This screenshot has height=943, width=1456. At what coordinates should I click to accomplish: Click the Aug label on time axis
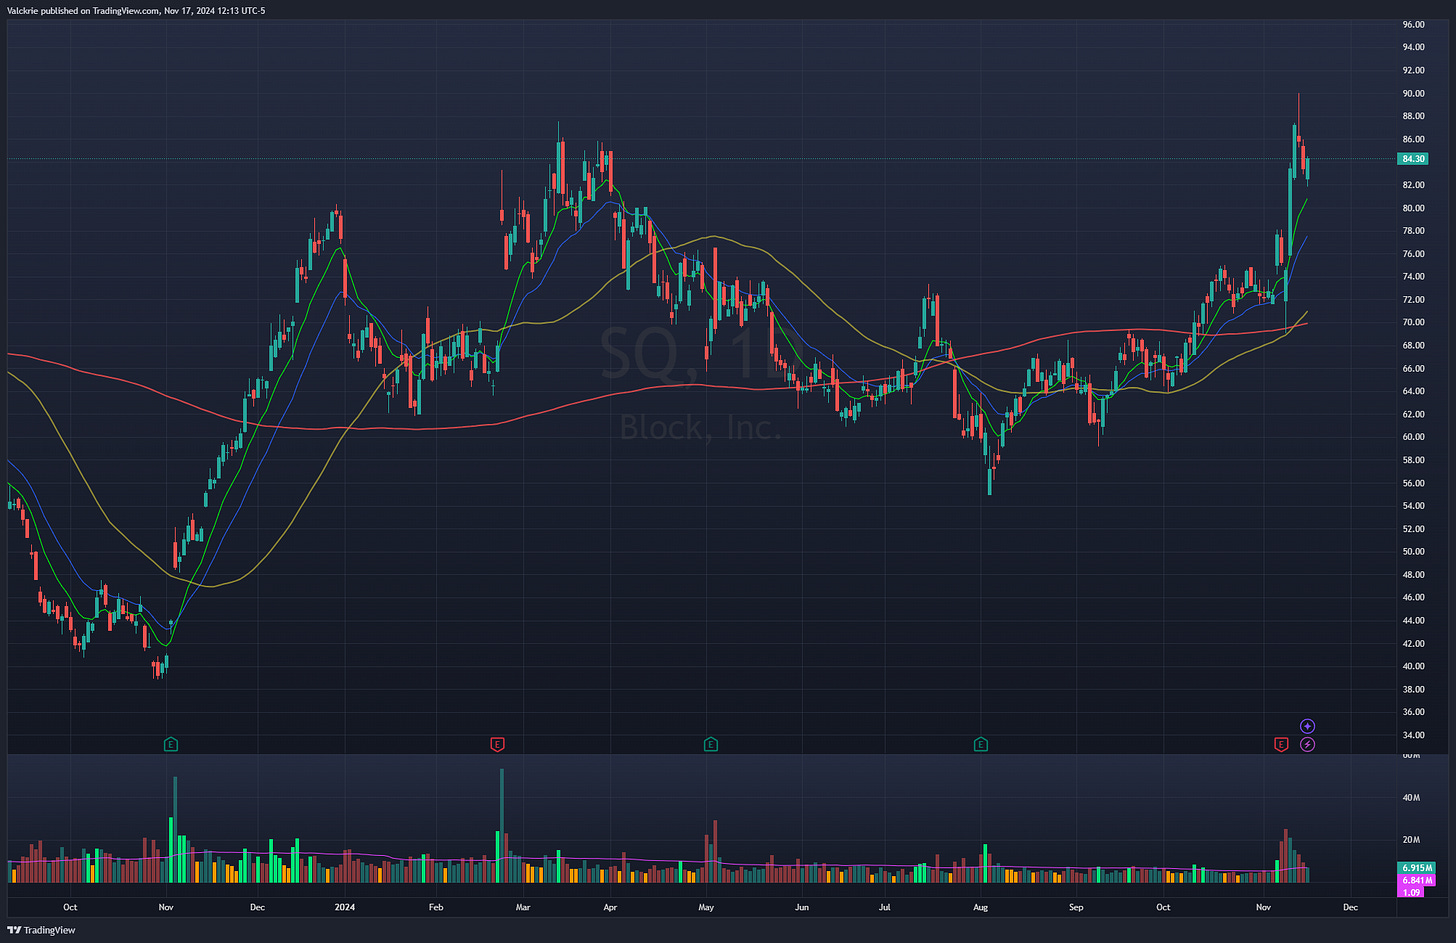point(980,908)
